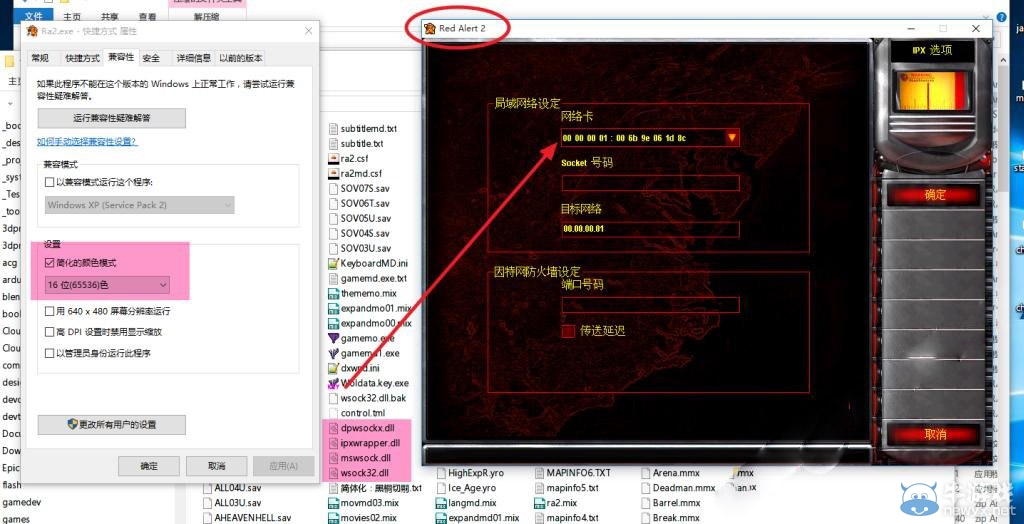
Task: Open the 16-bit (65536) color dropdown
Action: (107, 284)
